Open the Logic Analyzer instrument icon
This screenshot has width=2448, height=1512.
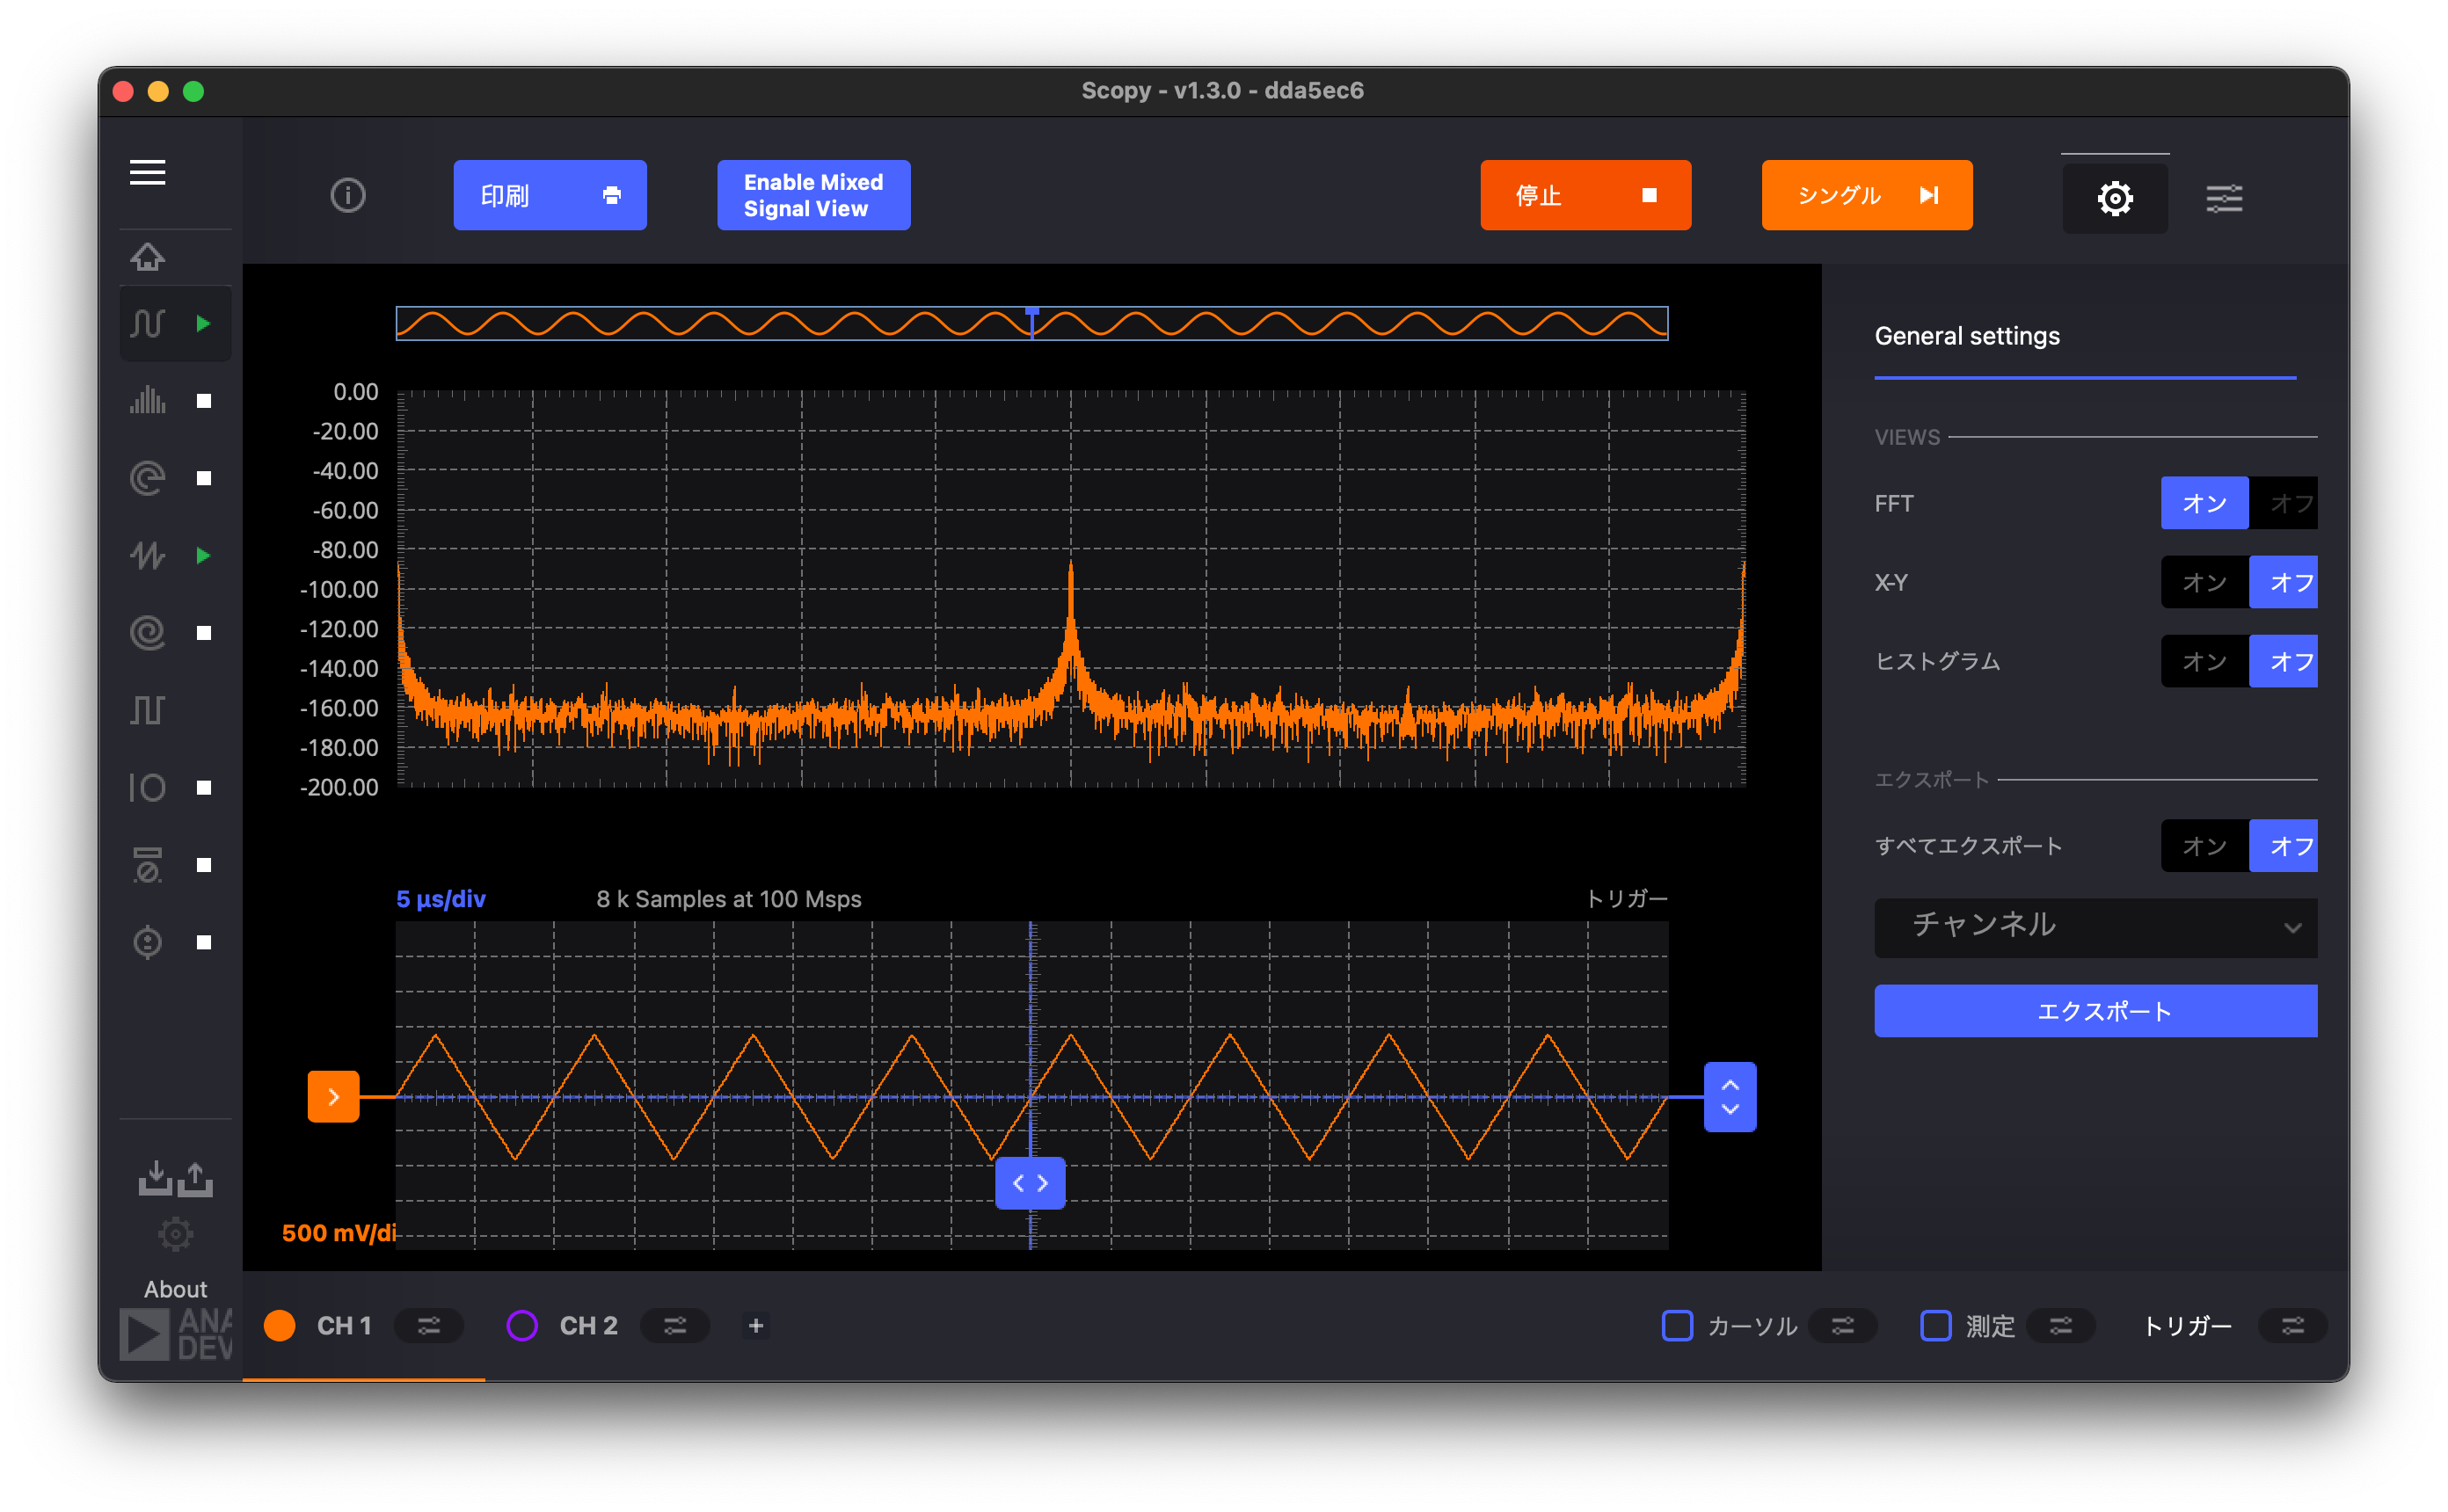(x=147, y=632)
